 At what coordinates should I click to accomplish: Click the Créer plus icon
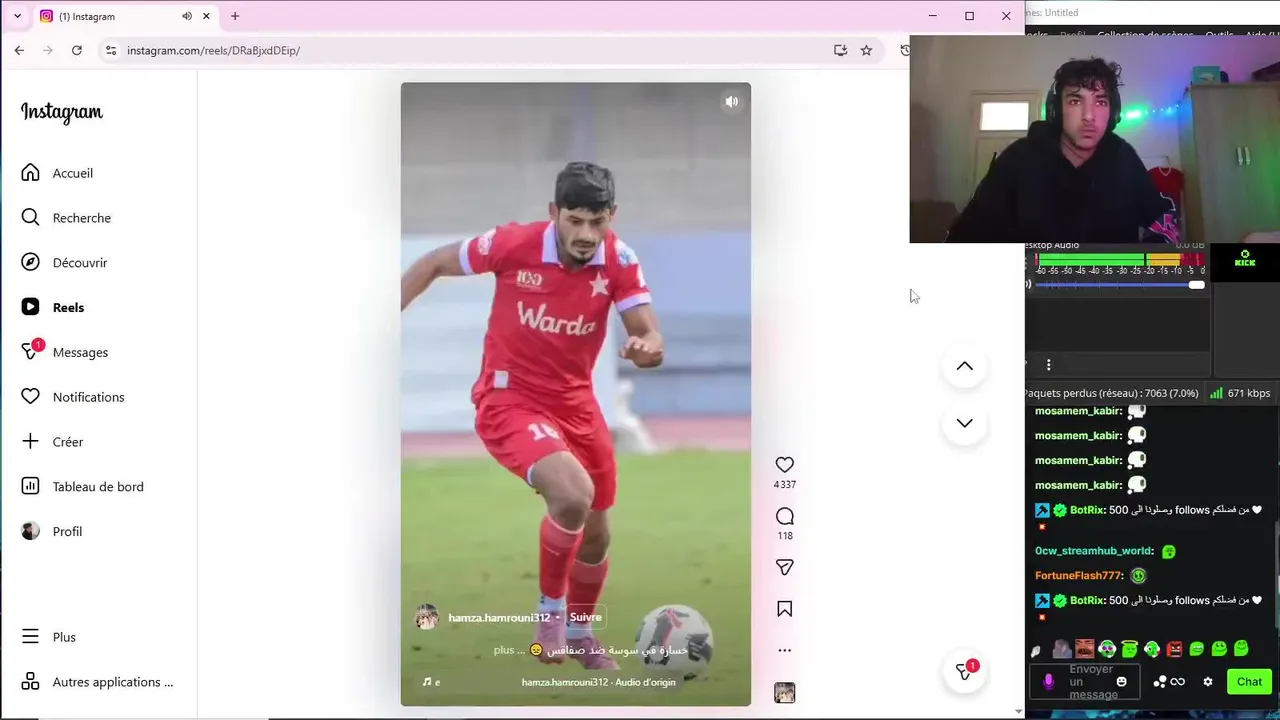pyautogui.click(x=31, y=441)
